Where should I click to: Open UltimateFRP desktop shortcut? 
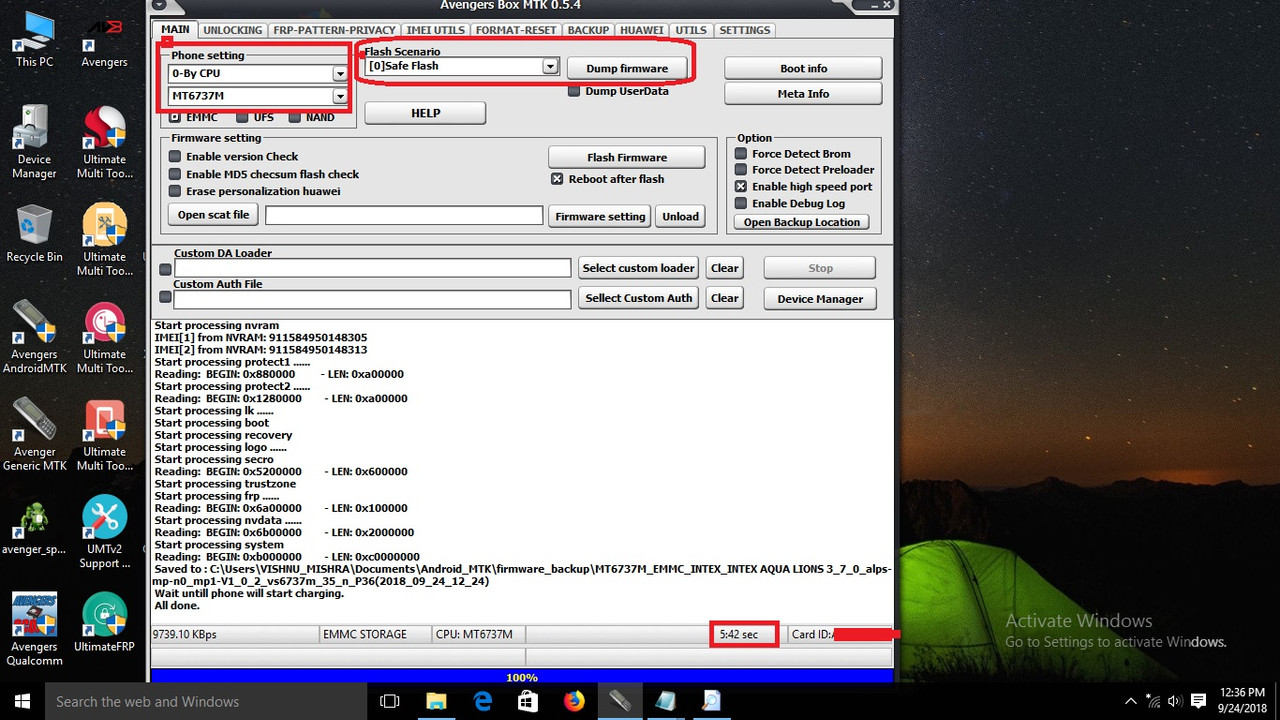pos(105,623)
